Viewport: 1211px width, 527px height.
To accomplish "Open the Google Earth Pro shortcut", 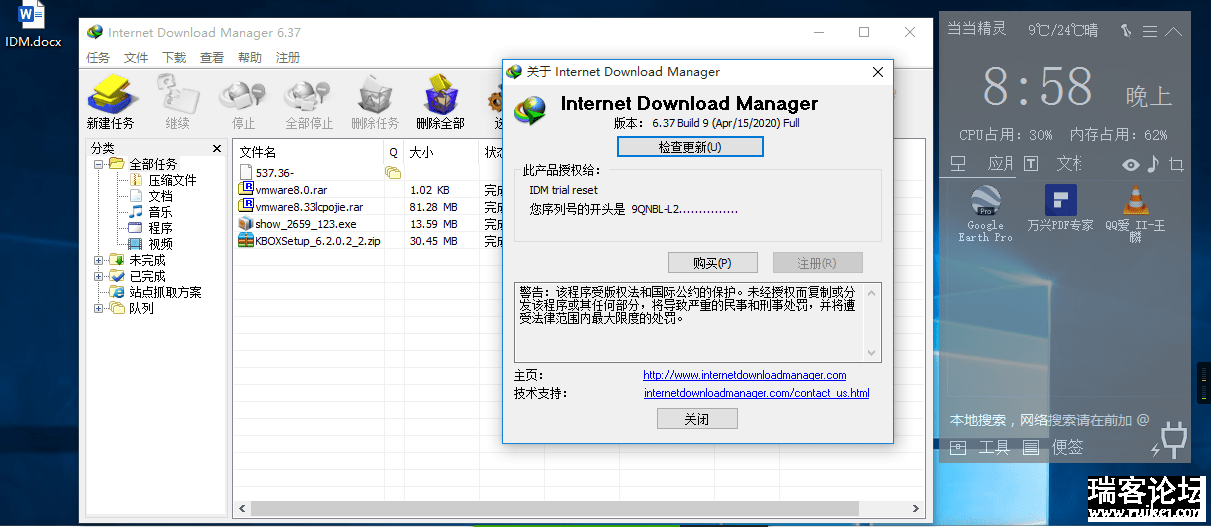I will [x=985, y=214].
